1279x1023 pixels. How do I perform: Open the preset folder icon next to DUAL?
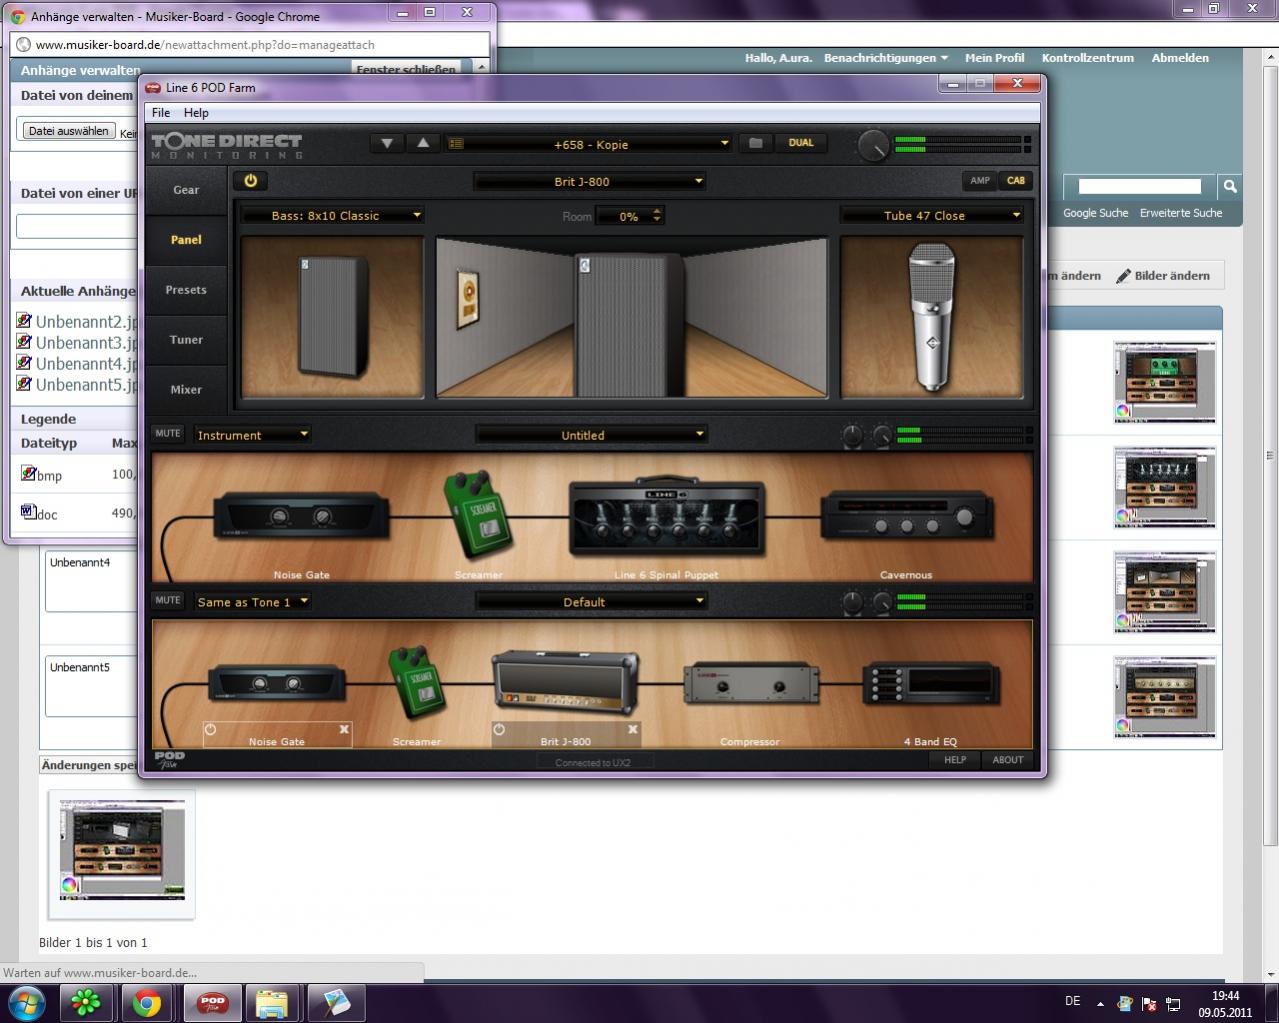pos(756,143)
